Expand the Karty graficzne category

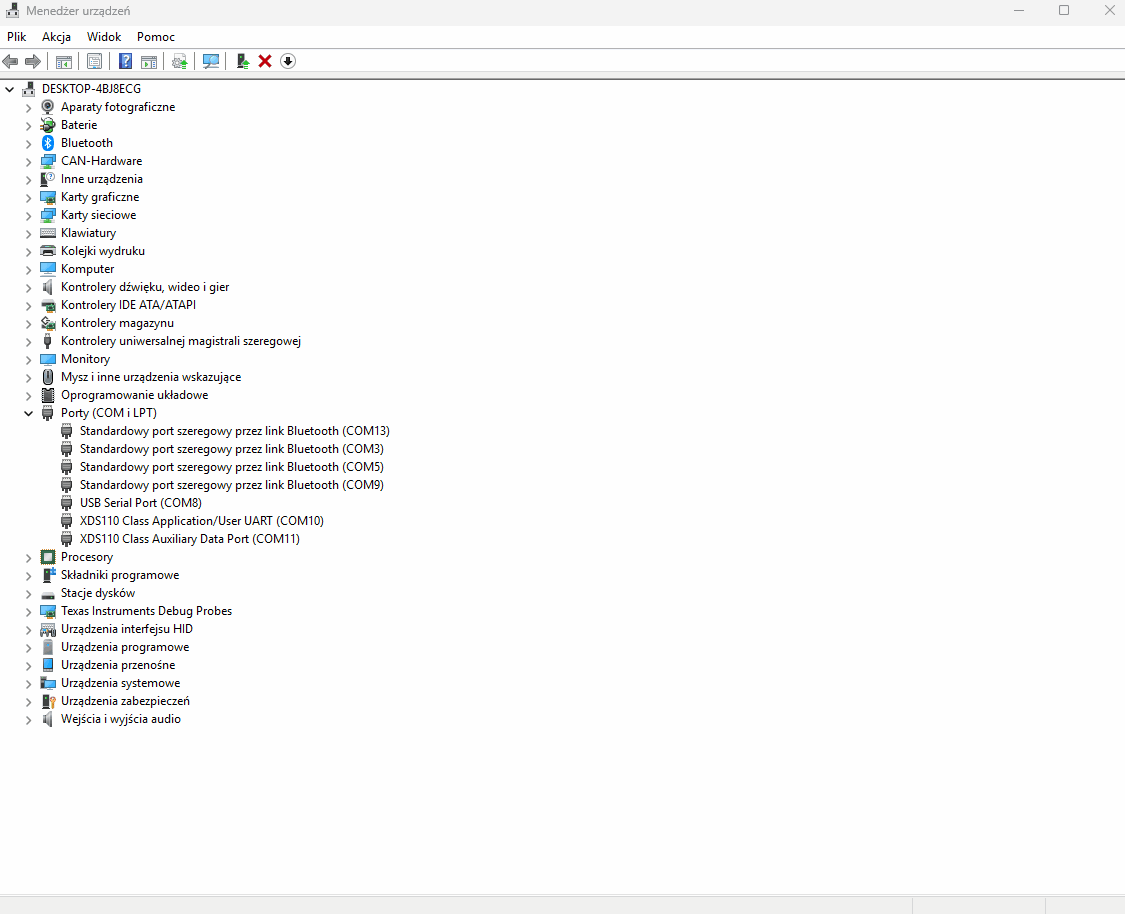point(29,197)
